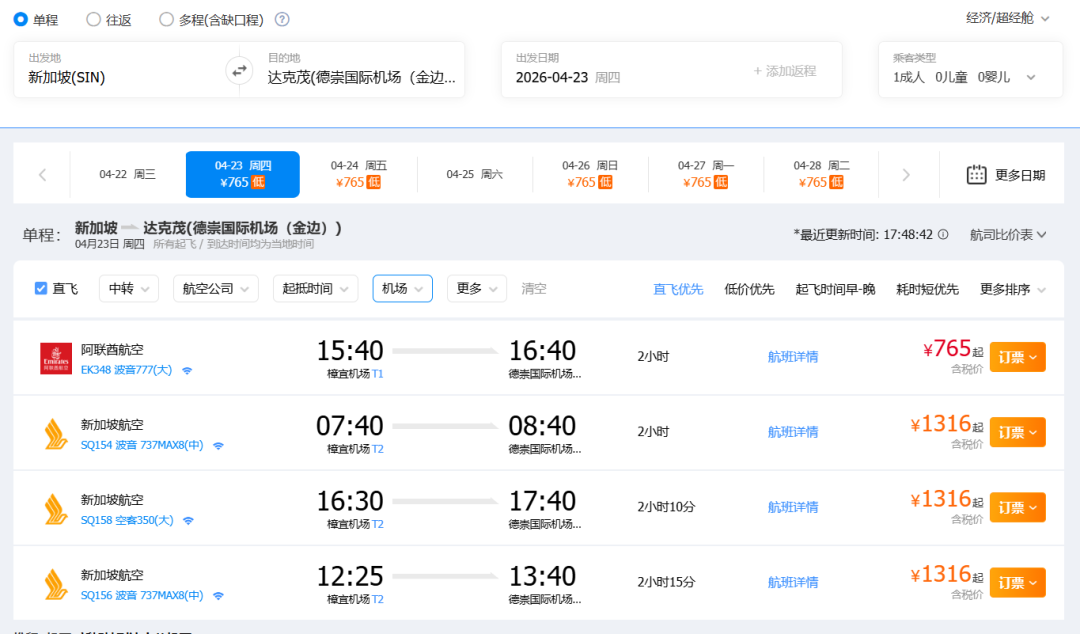This screenshot has height=634, width=1080.
Task: Open the 经济/超经舱 cabin class dropdown
Action: click(x=1008, y=18)
